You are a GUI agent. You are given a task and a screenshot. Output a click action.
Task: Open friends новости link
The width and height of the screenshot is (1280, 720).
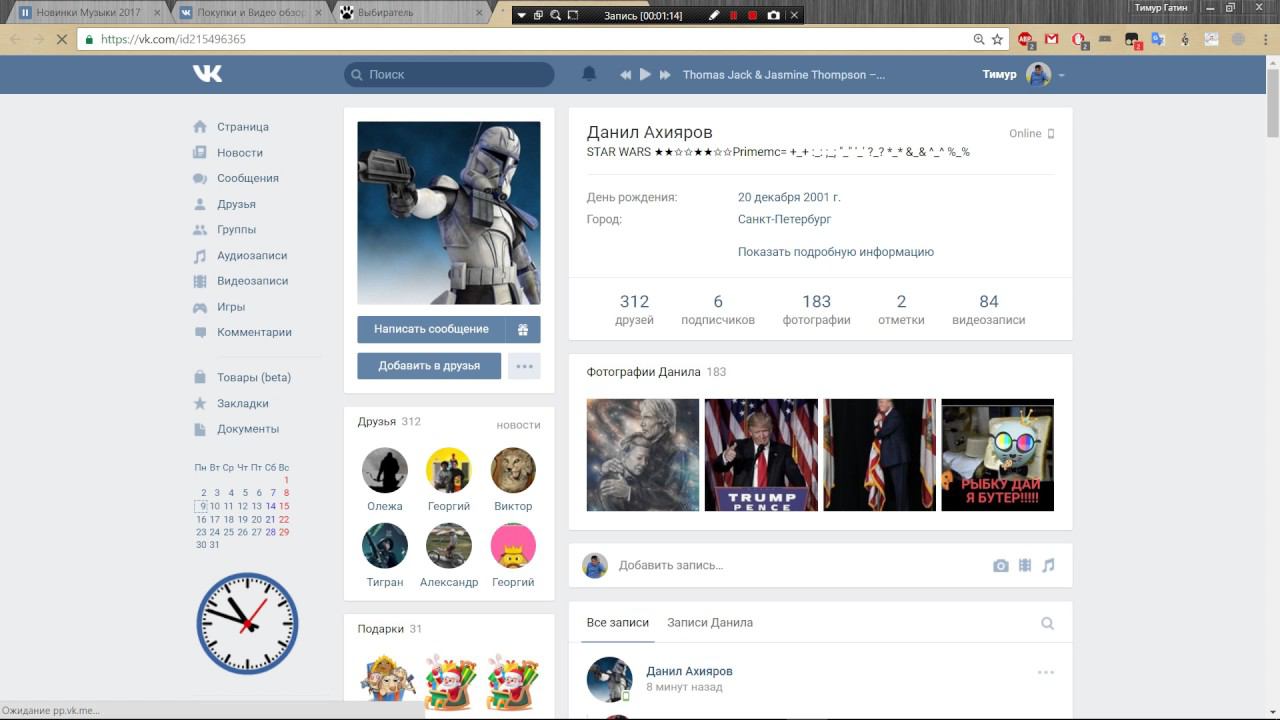point(518,425)
